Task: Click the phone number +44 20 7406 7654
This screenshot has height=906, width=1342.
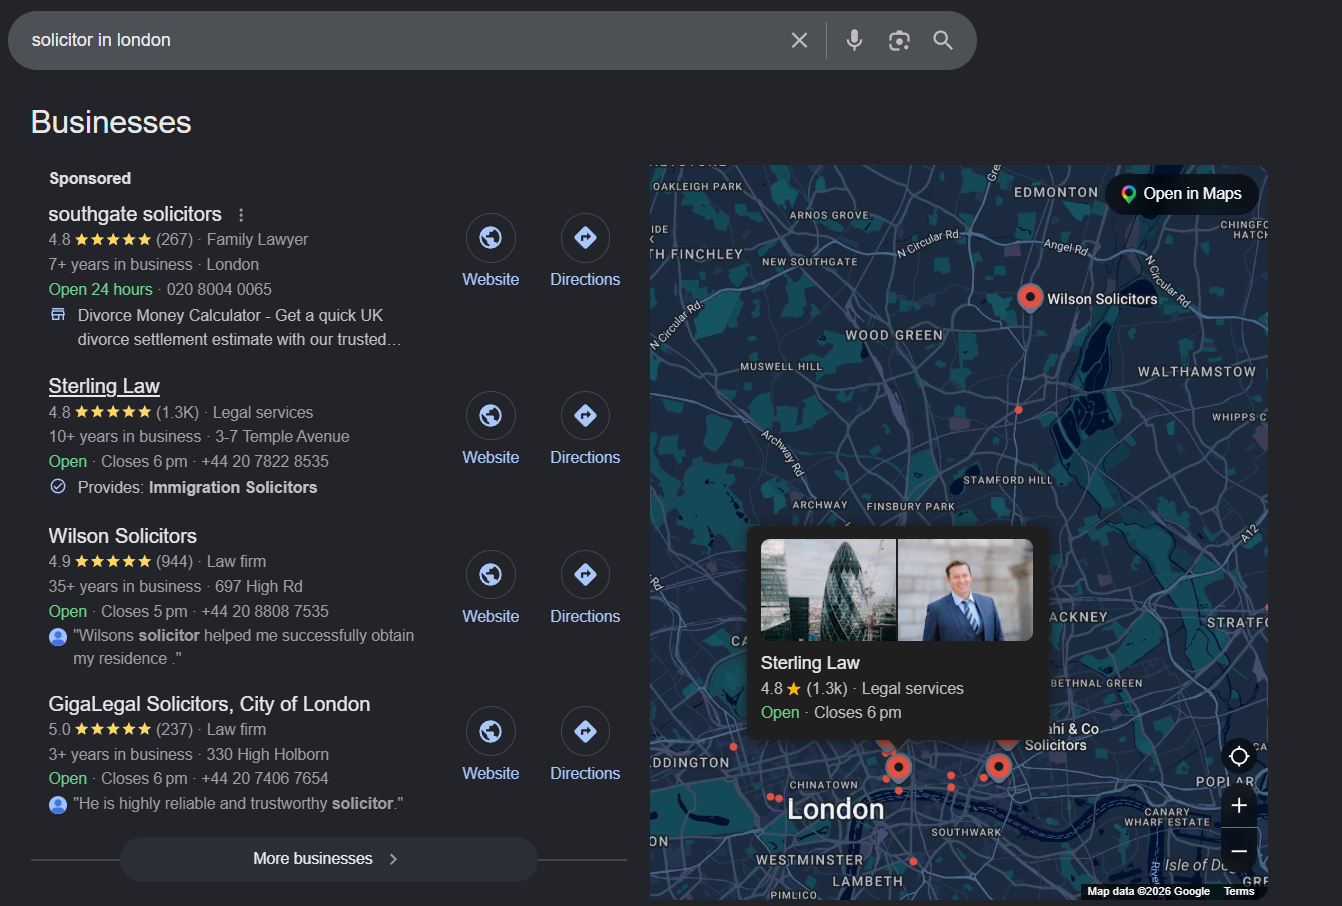Action: pyautogui.click(x=265, y=778)
